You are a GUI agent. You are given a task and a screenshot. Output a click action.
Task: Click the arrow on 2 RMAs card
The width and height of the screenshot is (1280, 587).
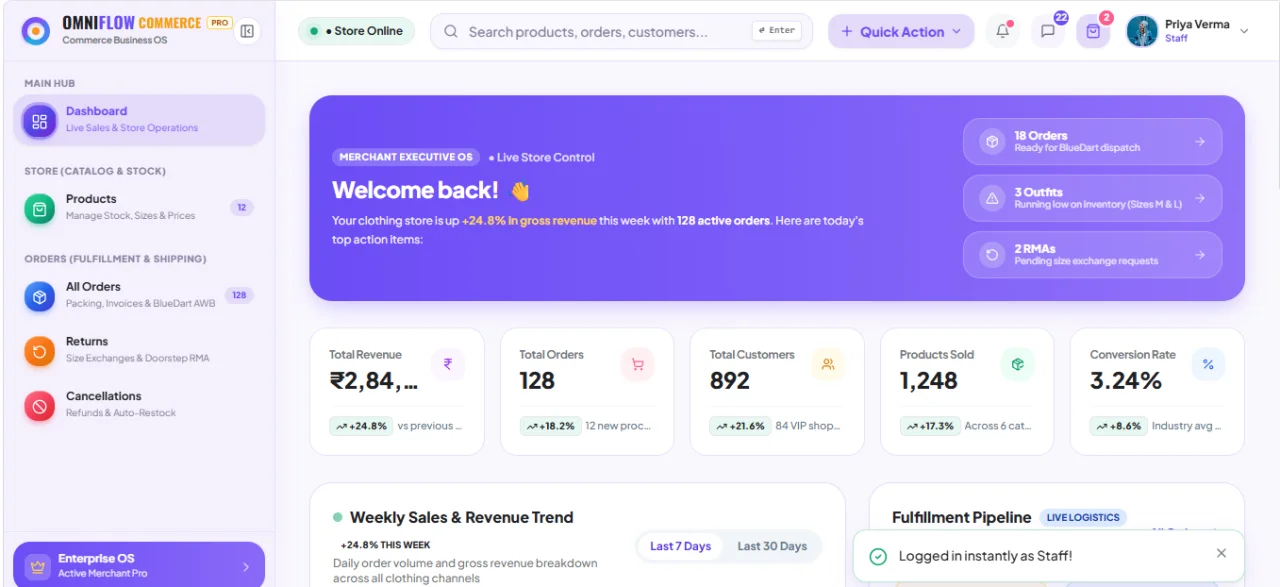(1200, 255)
